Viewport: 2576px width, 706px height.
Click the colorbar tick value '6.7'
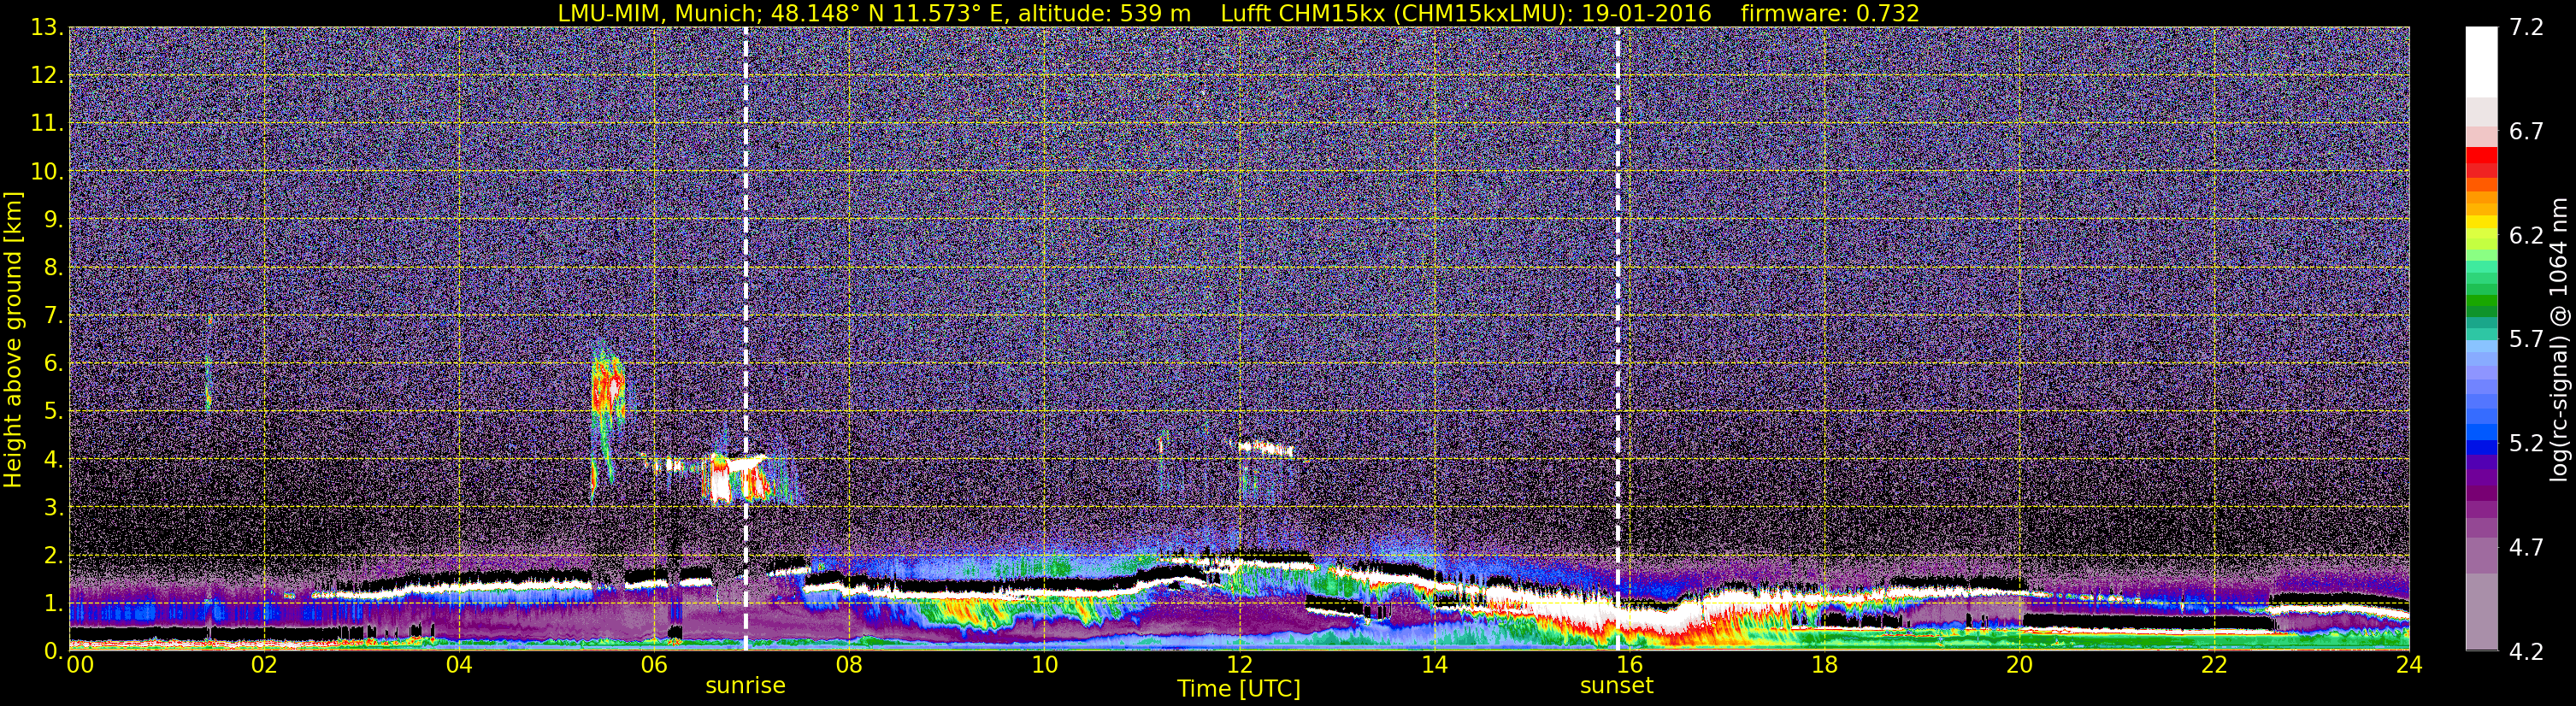2526,131
